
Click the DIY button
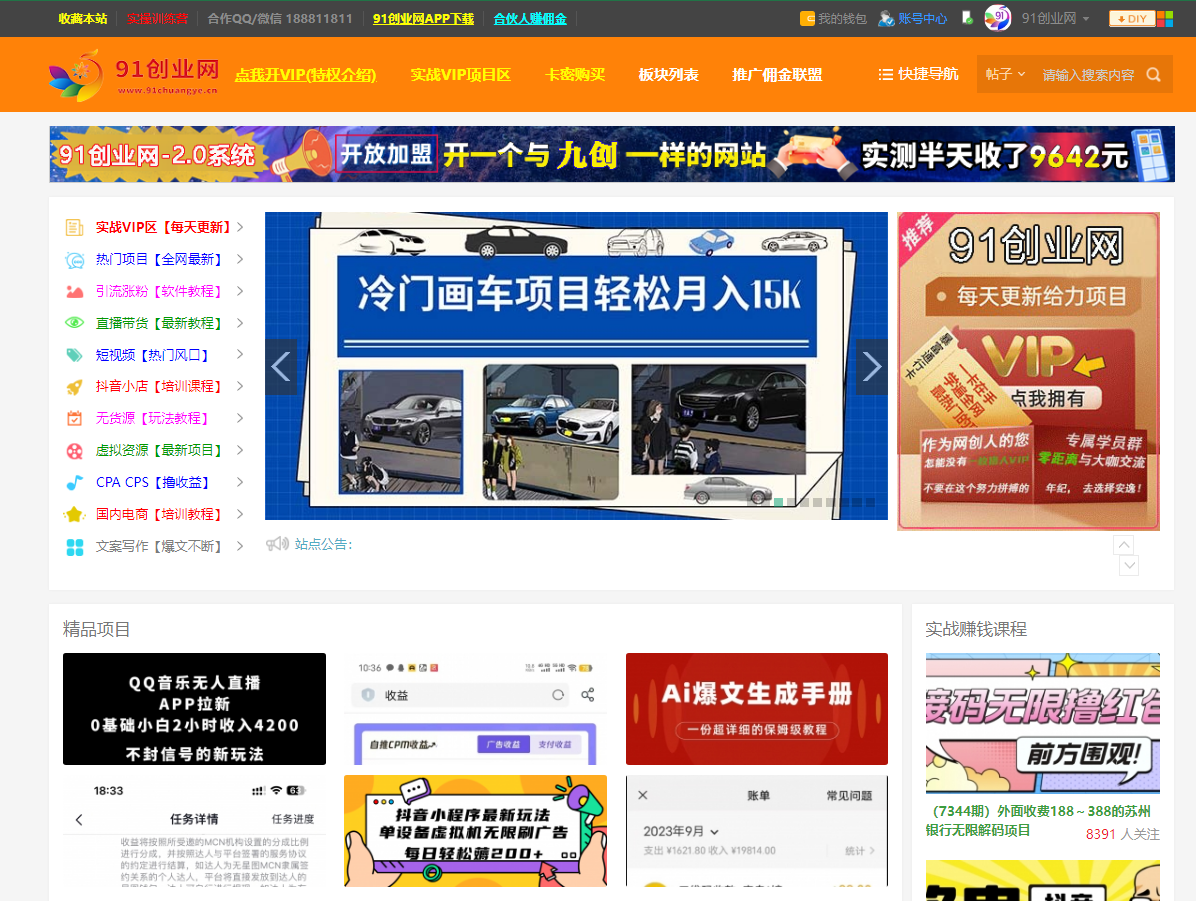point(1131,18)
